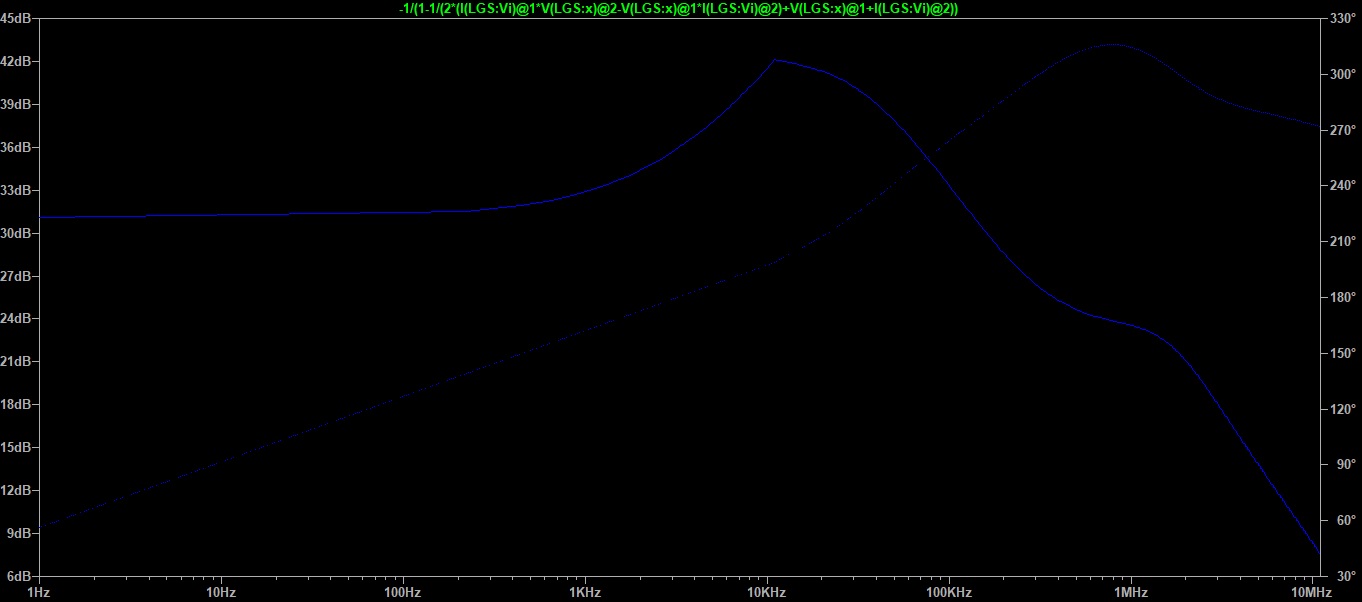Click the magnitude curve's sharp peak near 10KHz
1362x602 pixels.
pos(774,60)
